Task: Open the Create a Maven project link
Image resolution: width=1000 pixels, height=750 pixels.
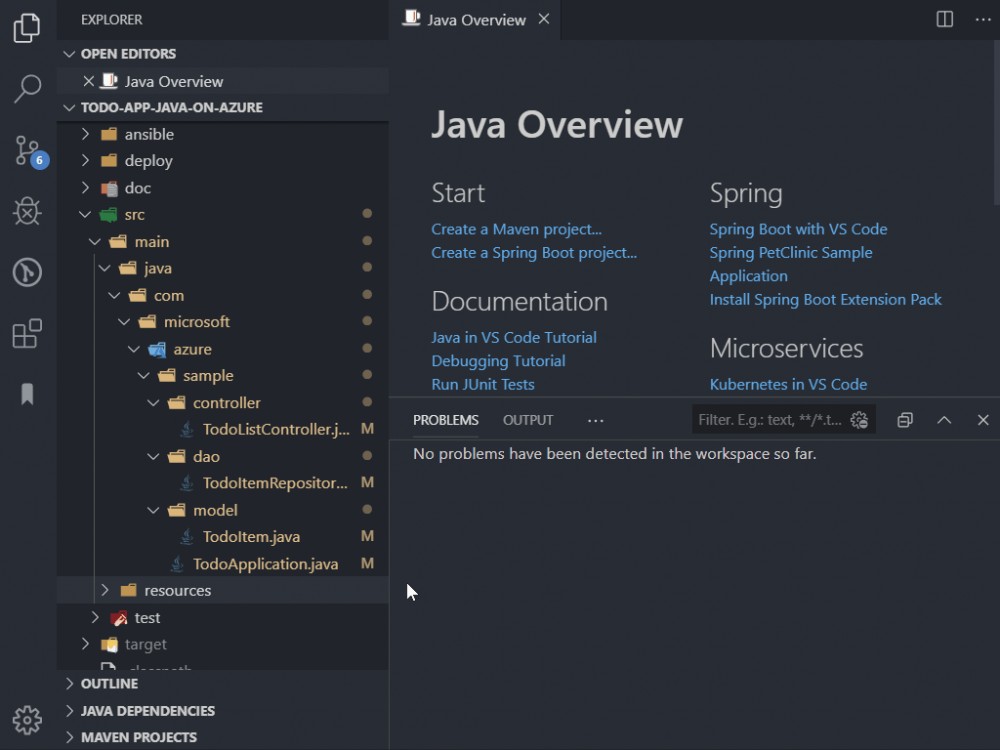Action: (x=517, y=229)
